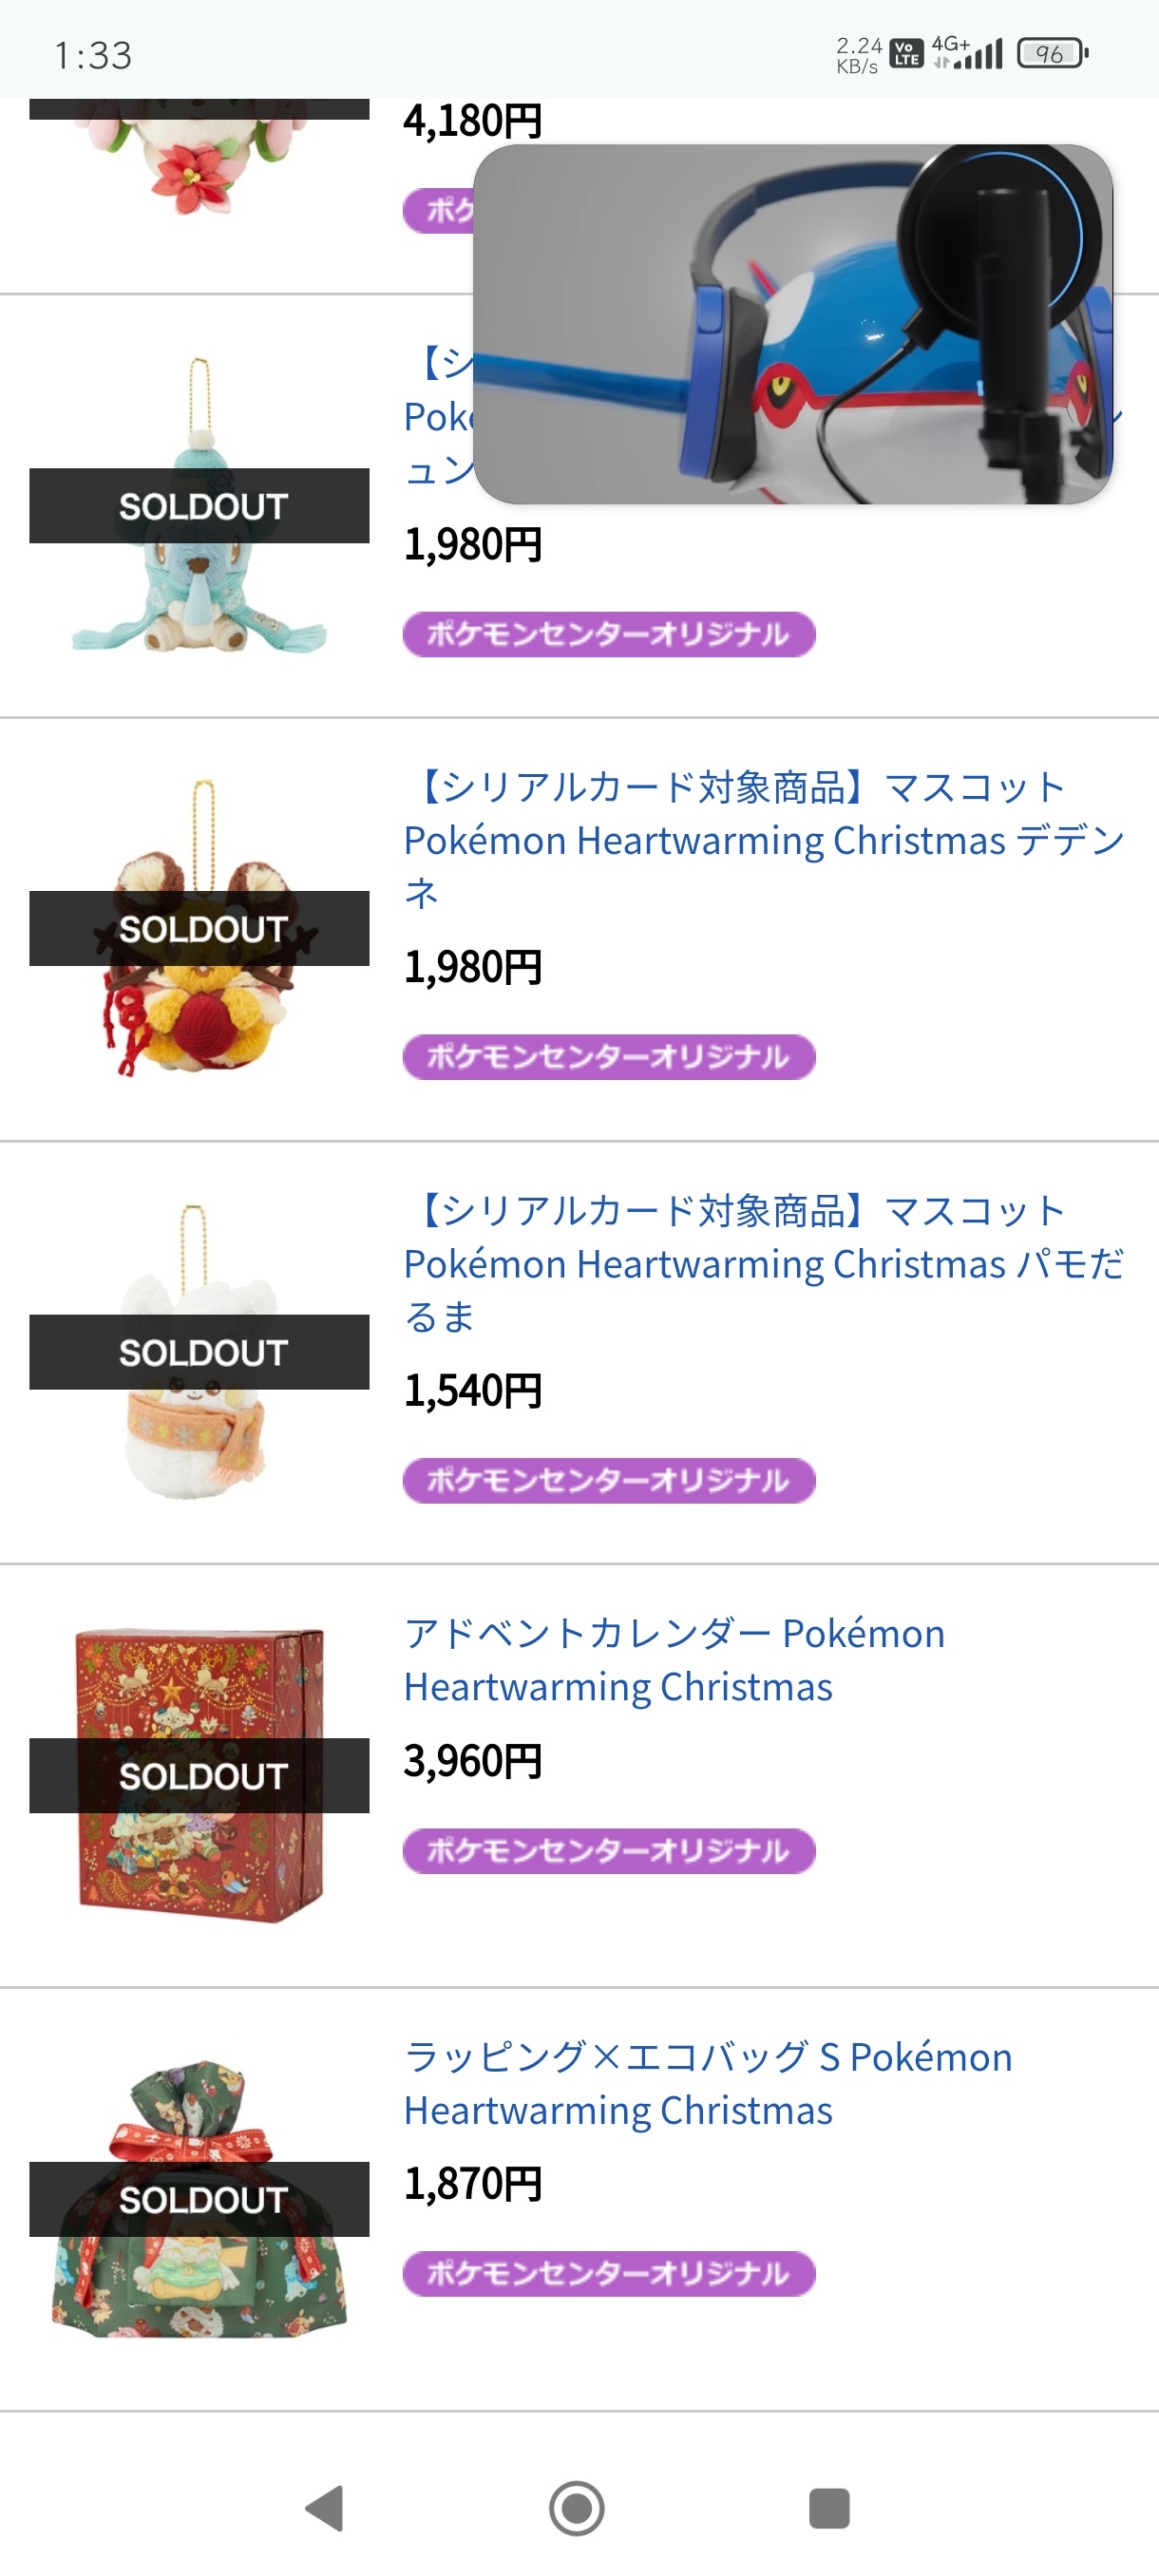Tap the Android recent apps square button
The image size is (1159, 2576).
pos(829,2508)
